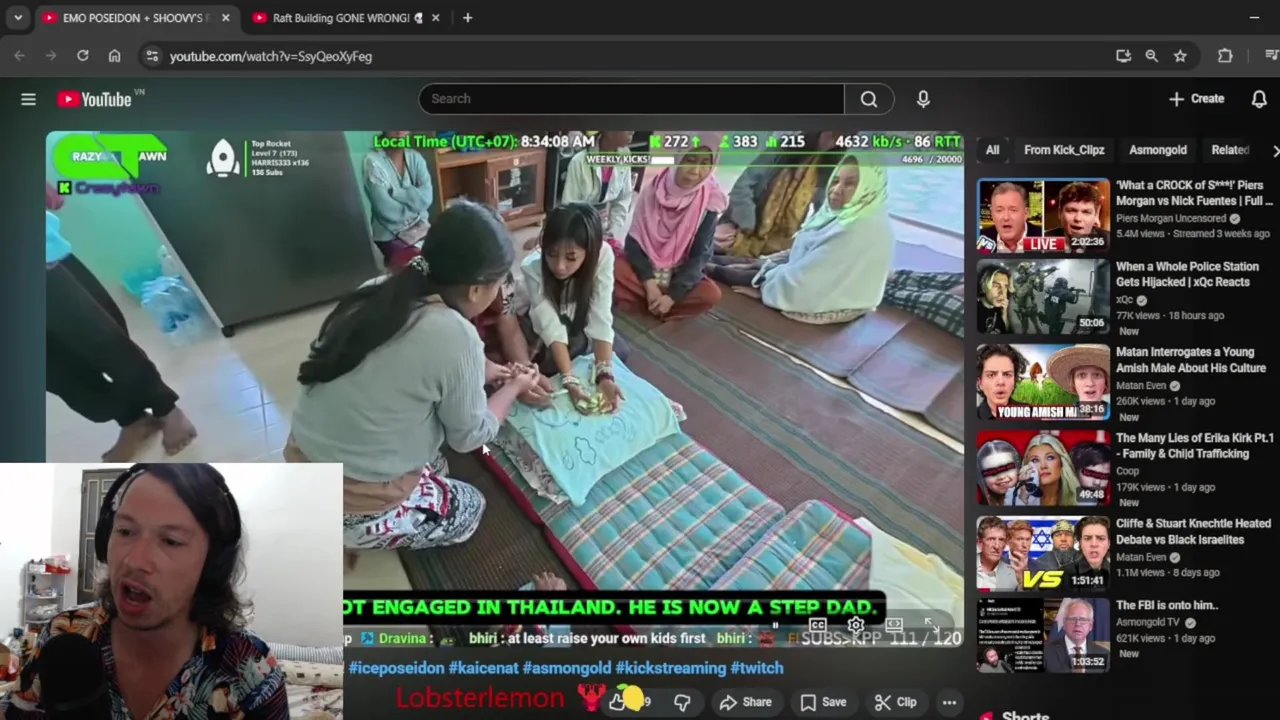Image resolution: width=1280 pixels, height=720 pixels.
Task: Select the All filter chip
Action: coord(992,150)
